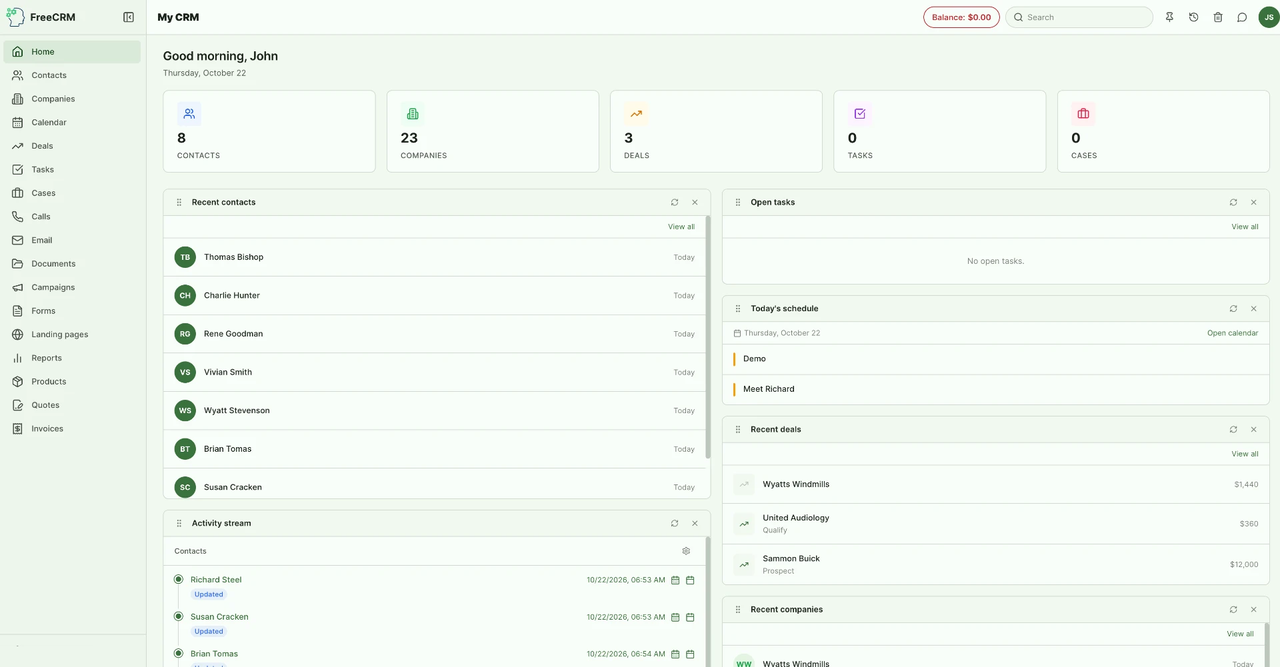Viewport: 1280px width, 667px height.
Task: View all in Recent deals
Action: (1245, 454)
